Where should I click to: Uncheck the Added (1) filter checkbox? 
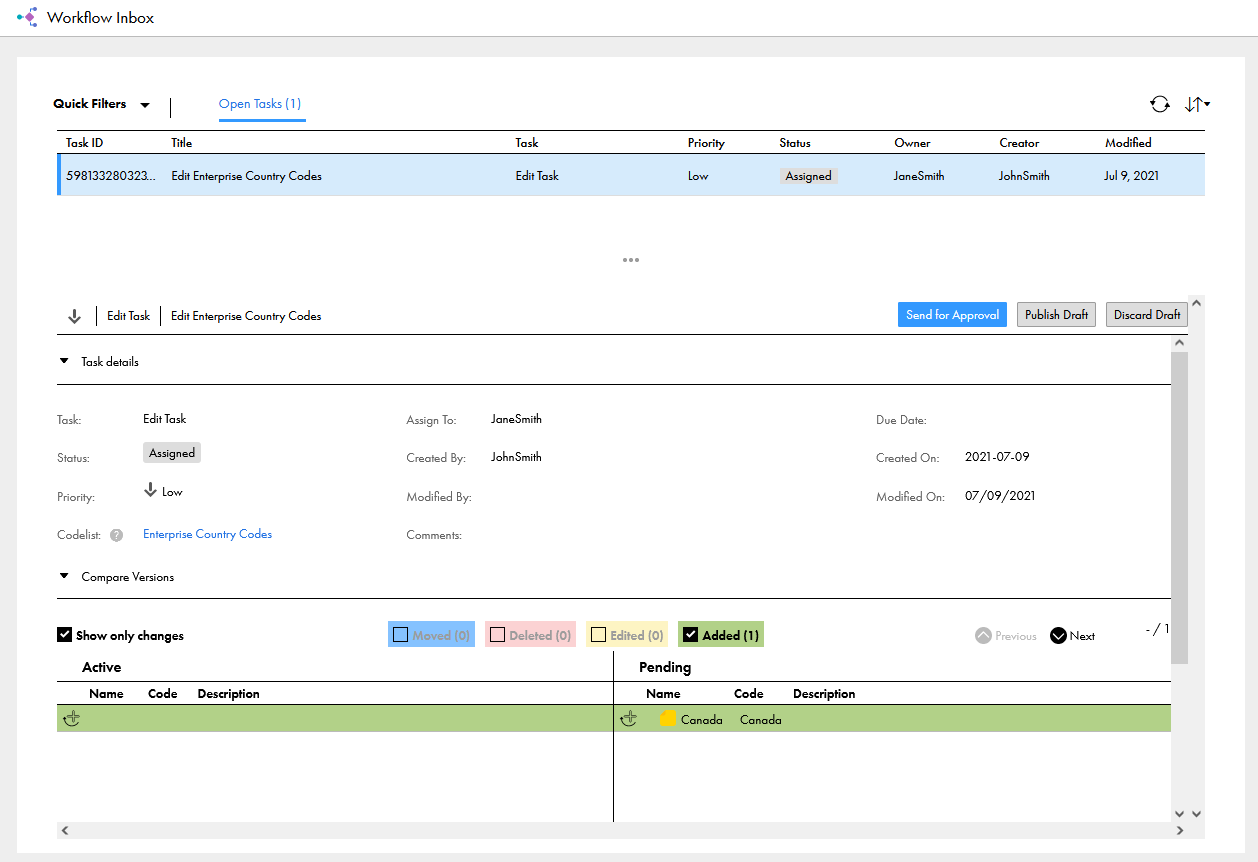pos(690,634)
